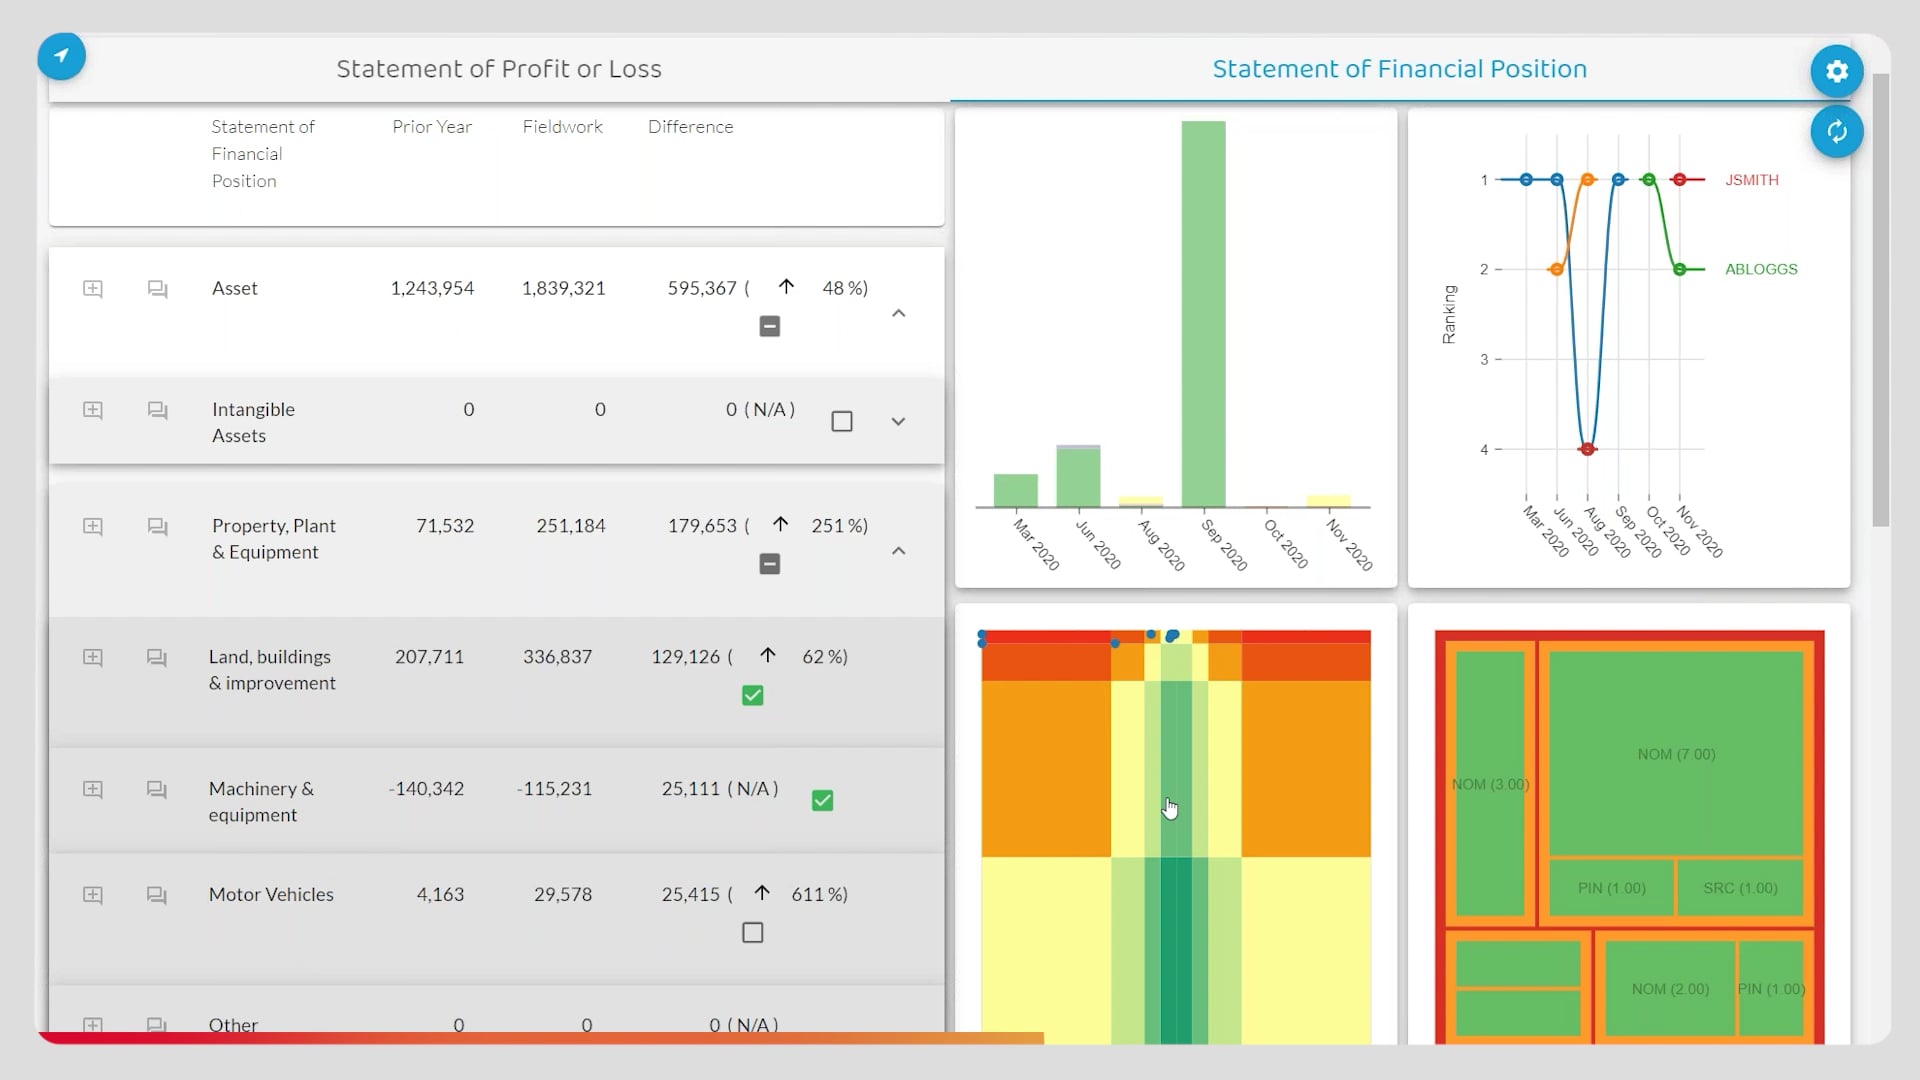
Task: Expand the Intangible Assets row
Action: [898, 421]
